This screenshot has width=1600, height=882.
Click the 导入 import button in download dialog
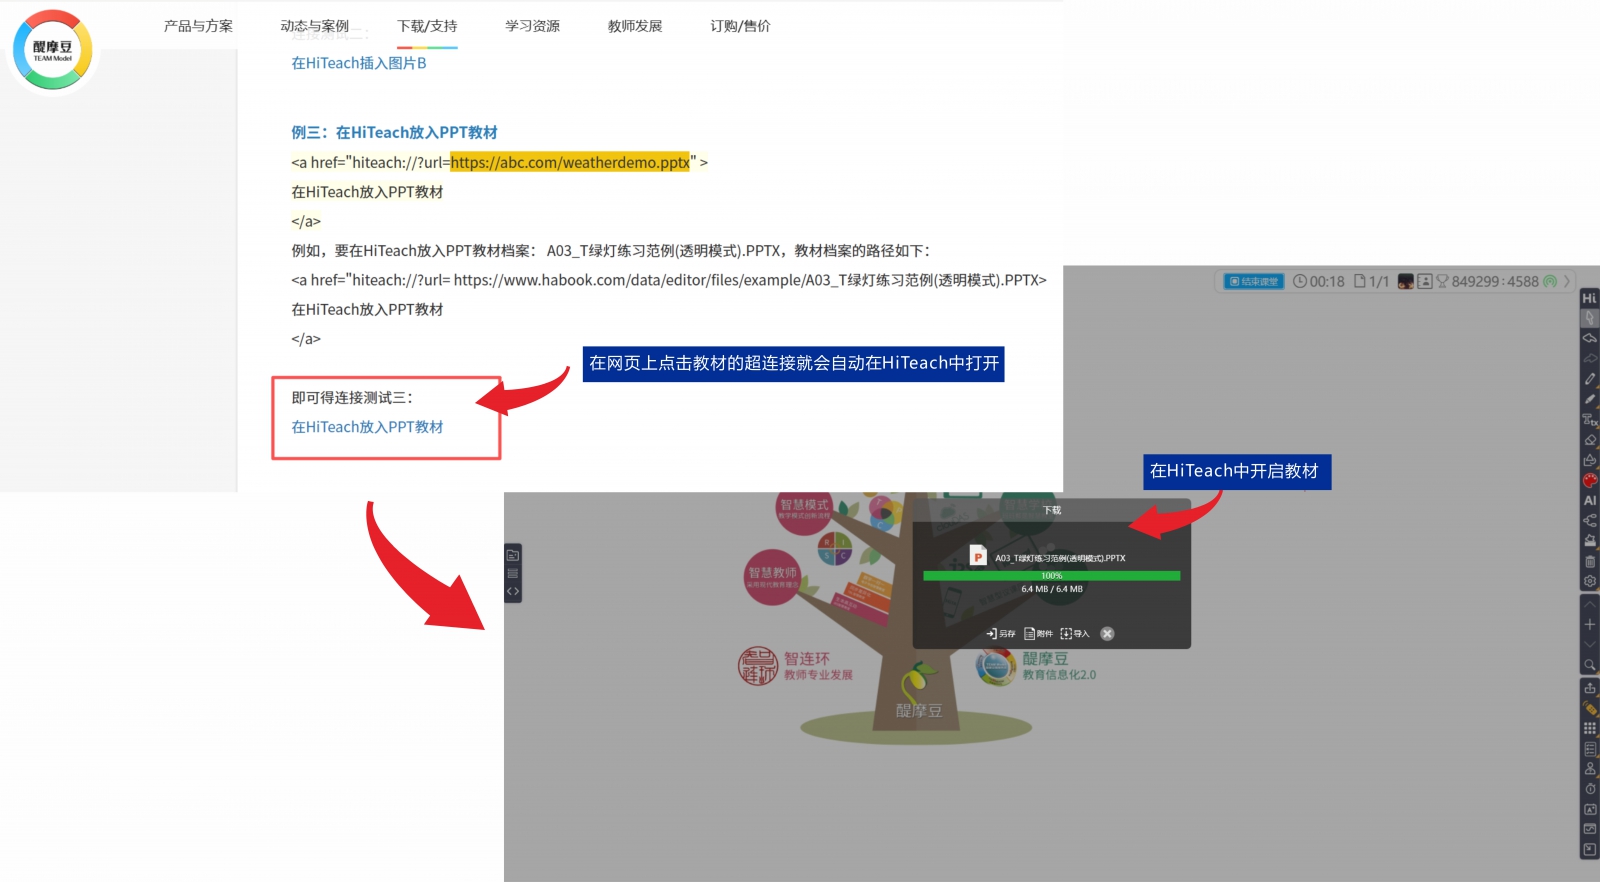[x=1075, y=634]
